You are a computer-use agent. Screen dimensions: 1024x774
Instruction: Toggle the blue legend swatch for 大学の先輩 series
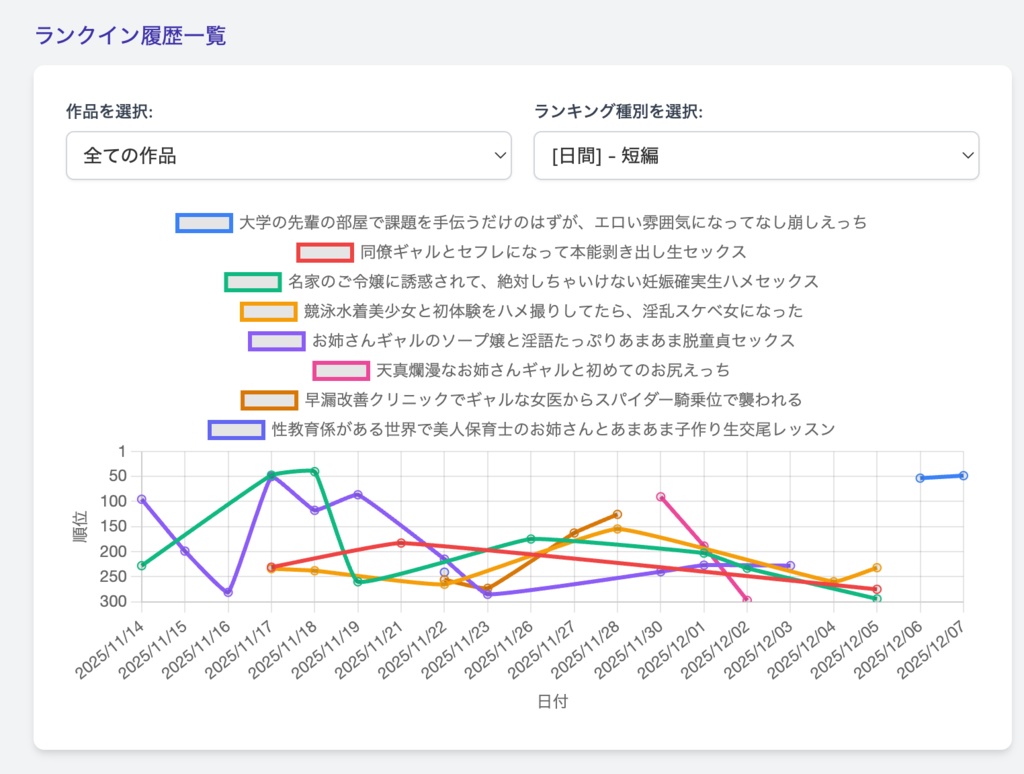pos(204,222)
